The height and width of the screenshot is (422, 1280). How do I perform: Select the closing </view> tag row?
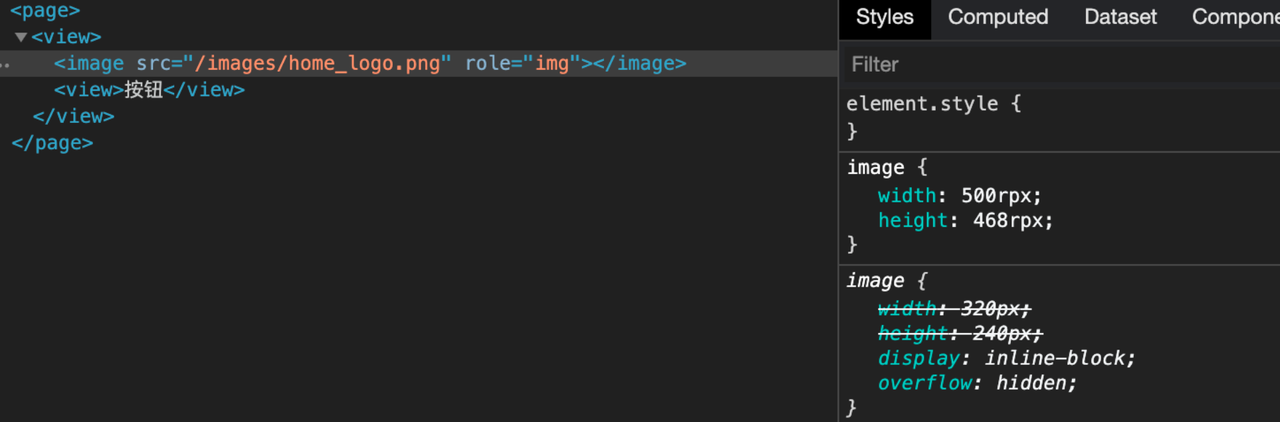click(x=73, y=116)
